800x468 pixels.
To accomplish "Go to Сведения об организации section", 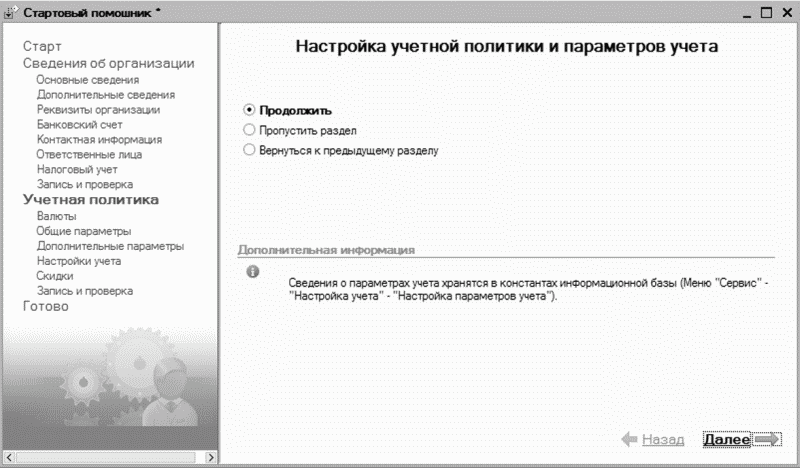I will click(109, 63).
